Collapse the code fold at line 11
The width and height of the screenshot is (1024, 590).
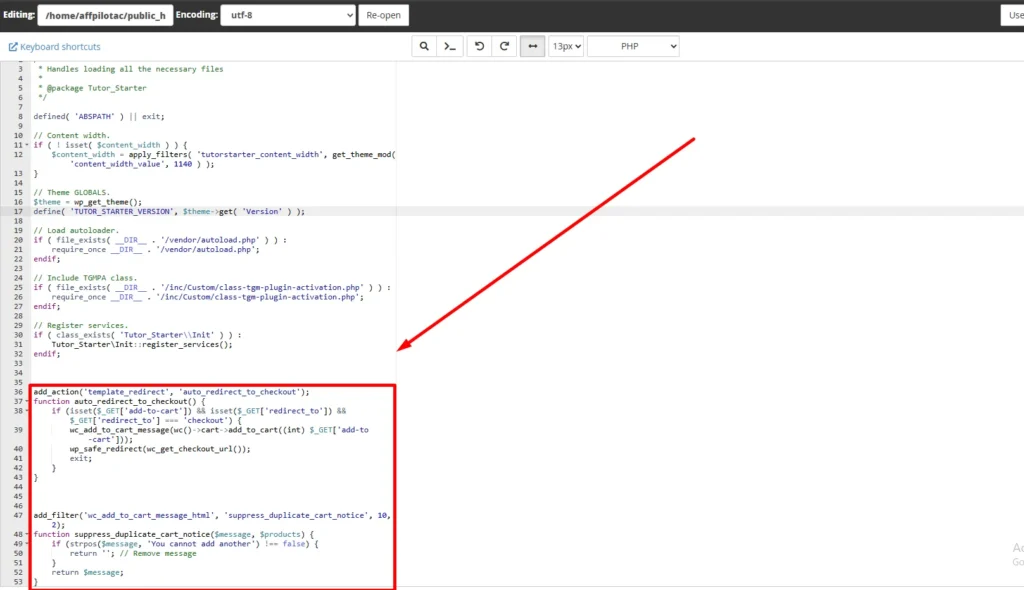click(27, 145)
